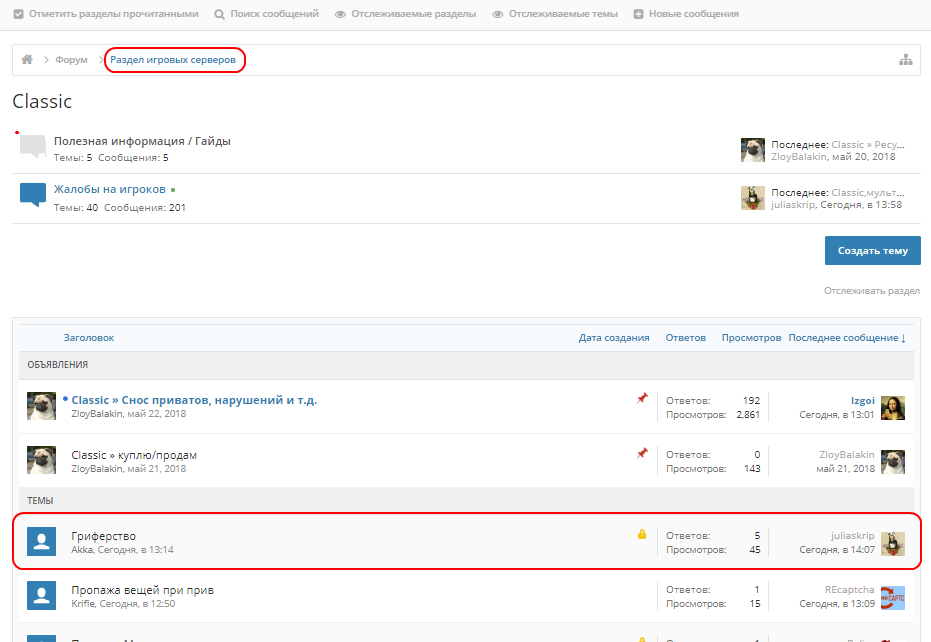The width and height of the screenshot is (931, 642).
Task: Open Izgoi's profile link
Action: tap(862, 400)
